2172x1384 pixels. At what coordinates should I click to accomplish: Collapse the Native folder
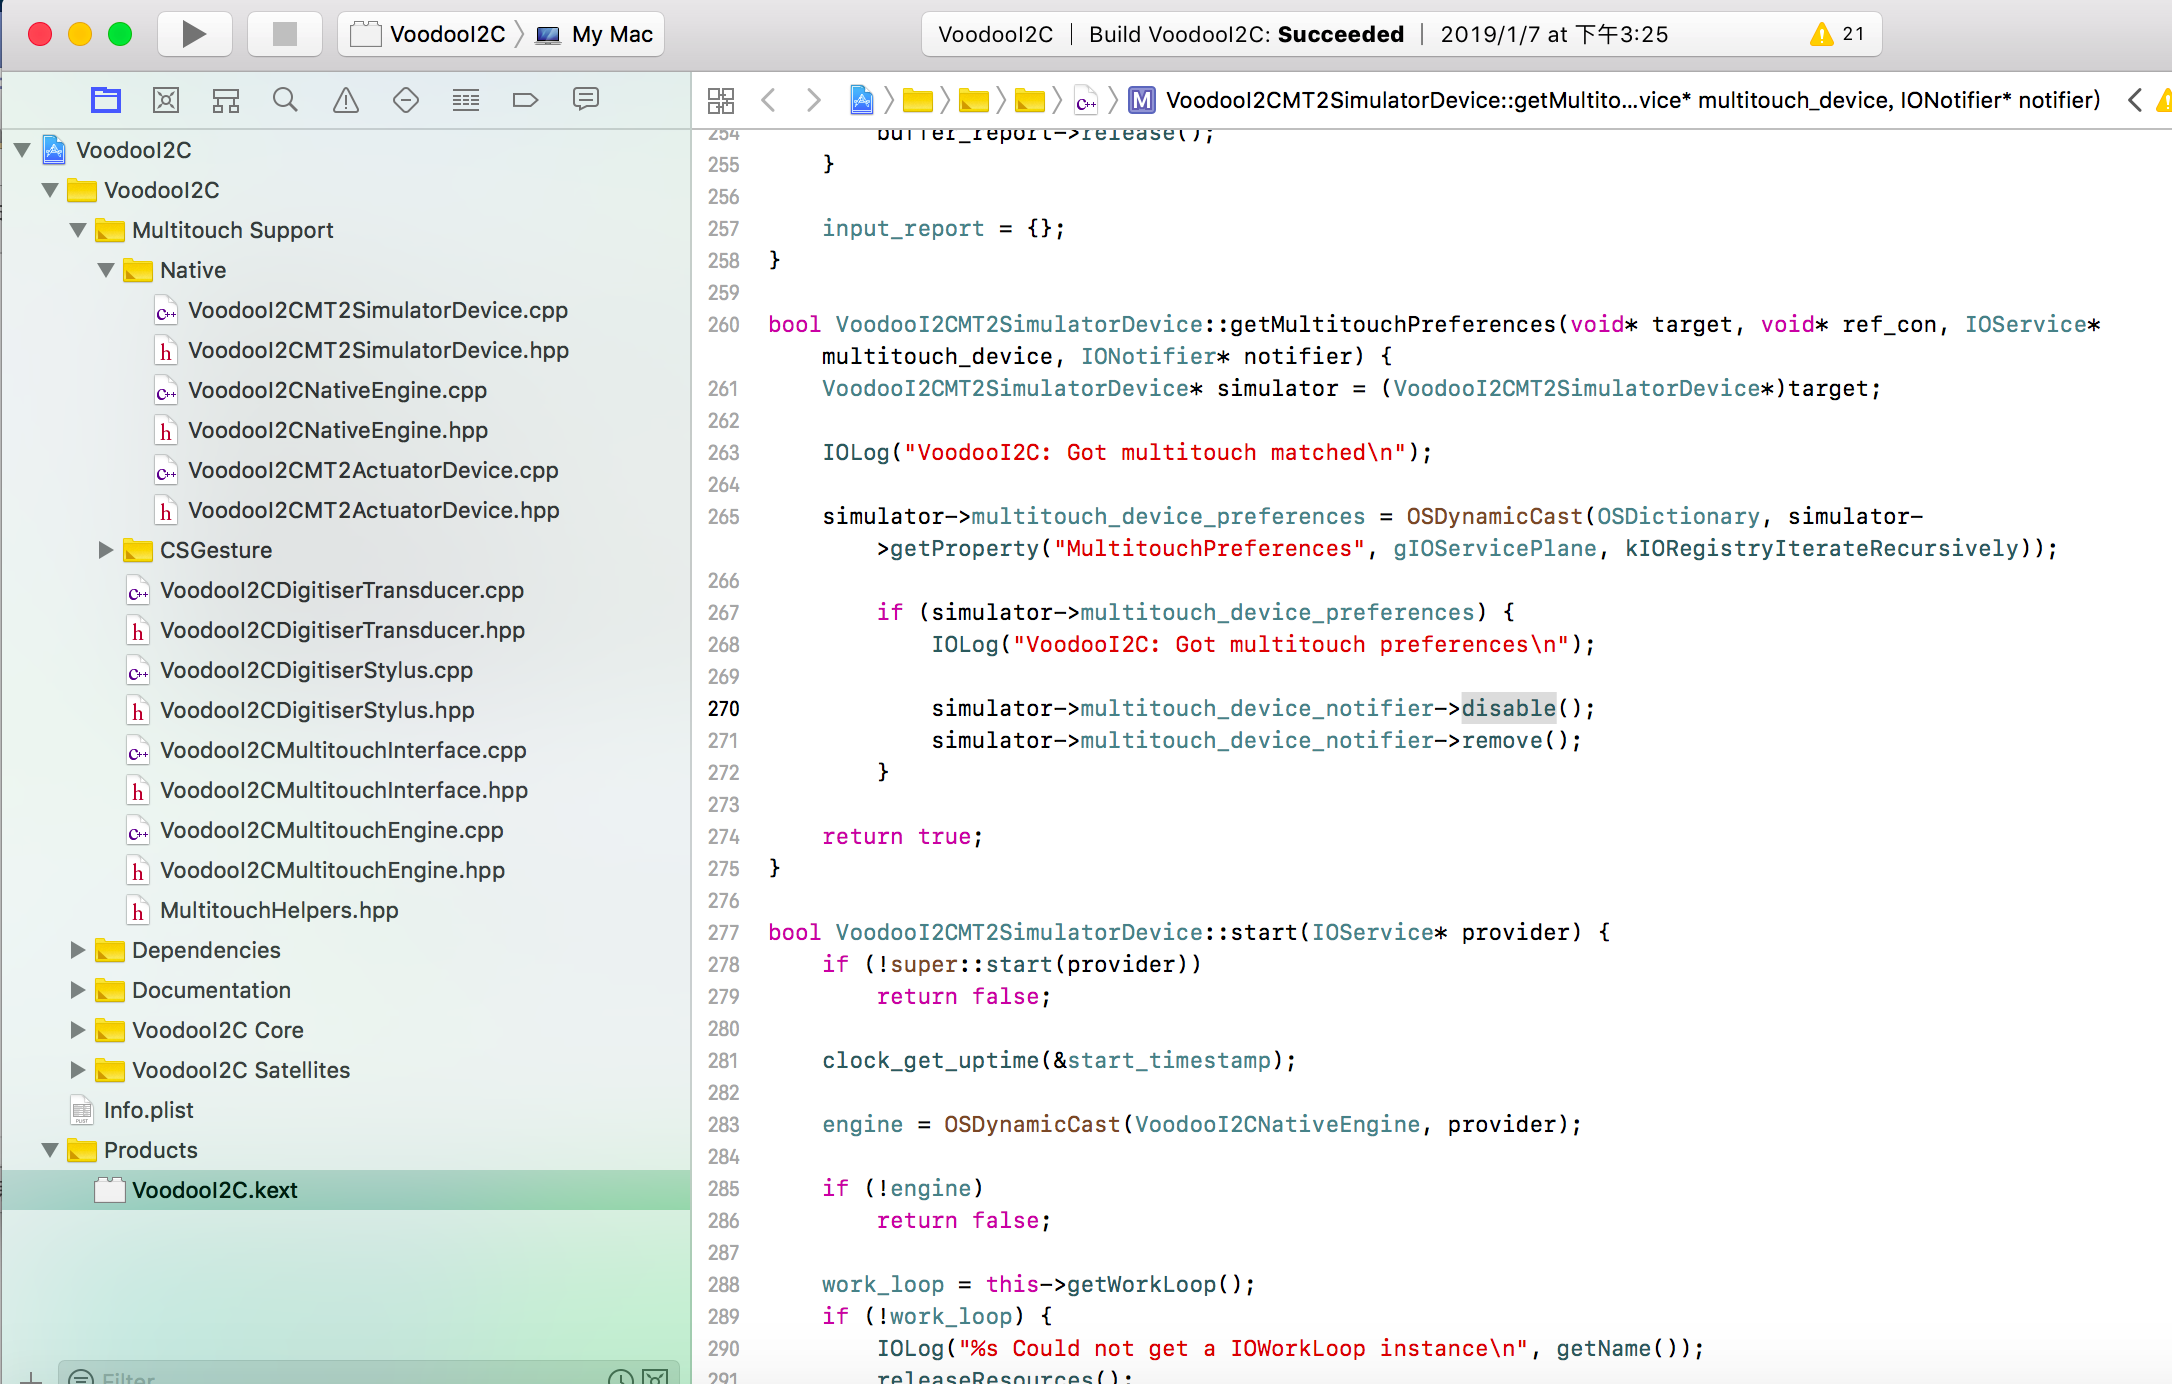click(106, 270)
